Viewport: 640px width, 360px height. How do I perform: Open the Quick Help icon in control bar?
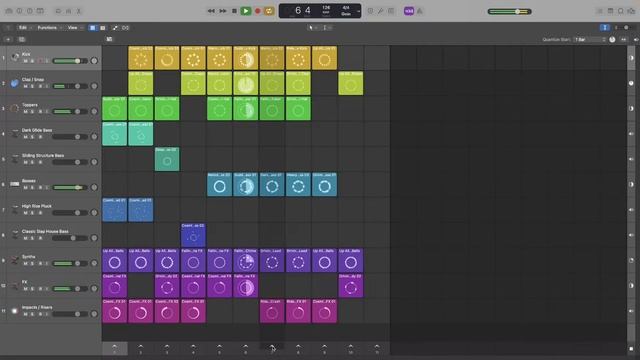click(x=29, y=11)
